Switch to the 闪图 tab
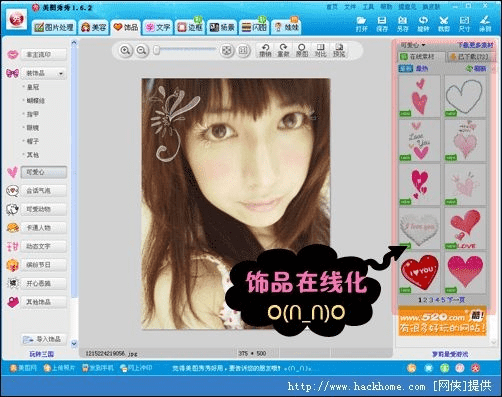This screenshot has height=397, width=502. 254,27
